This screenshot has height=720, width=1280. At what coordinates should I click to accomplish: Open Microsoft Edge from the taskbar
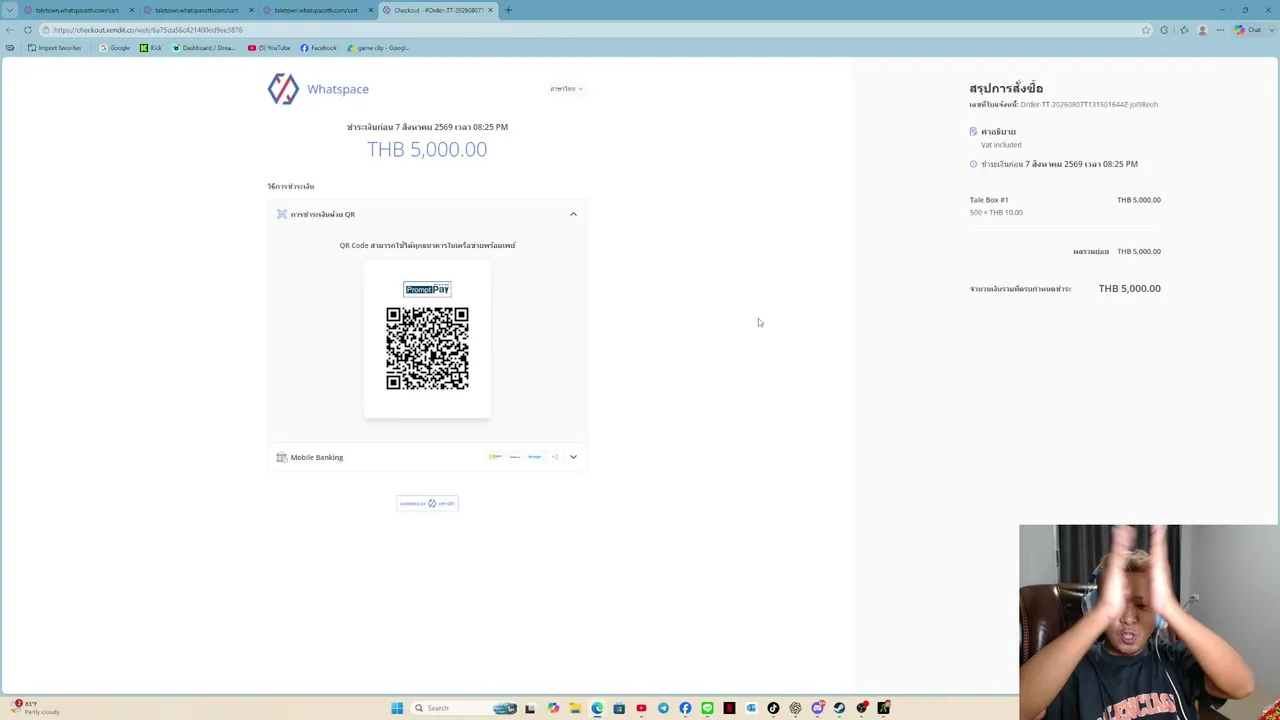pyautogui.click(x=597, y=708)
